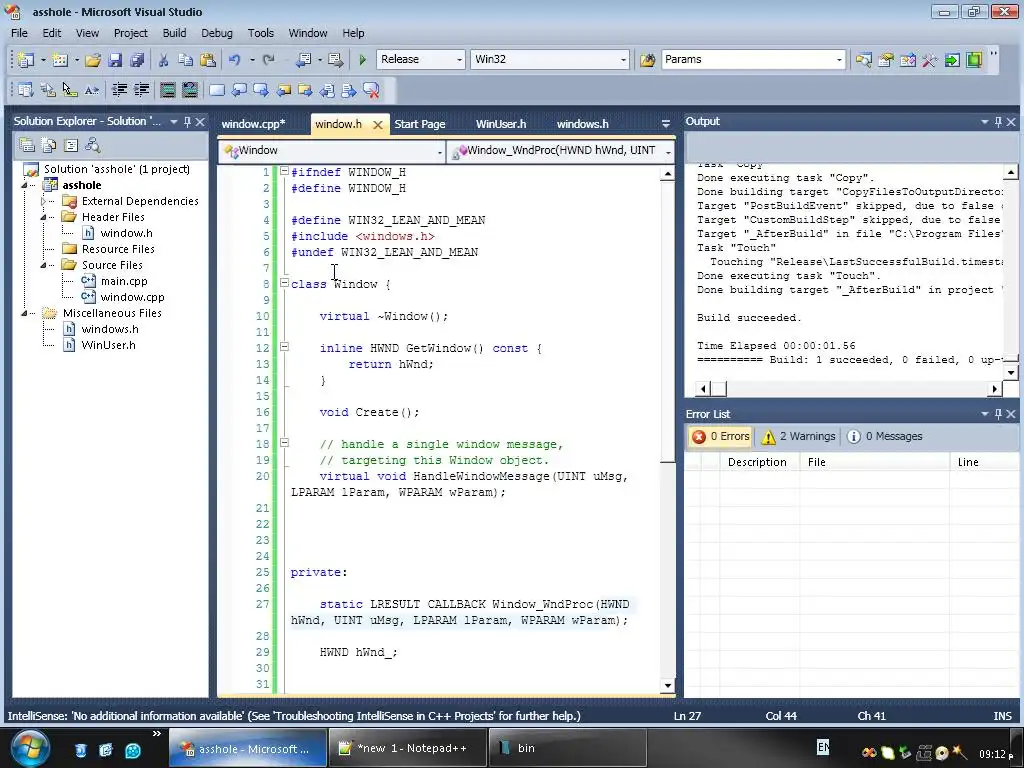Start debugging with the green play icon
This screenshot has width=1024, height=768.
point(362,59)
